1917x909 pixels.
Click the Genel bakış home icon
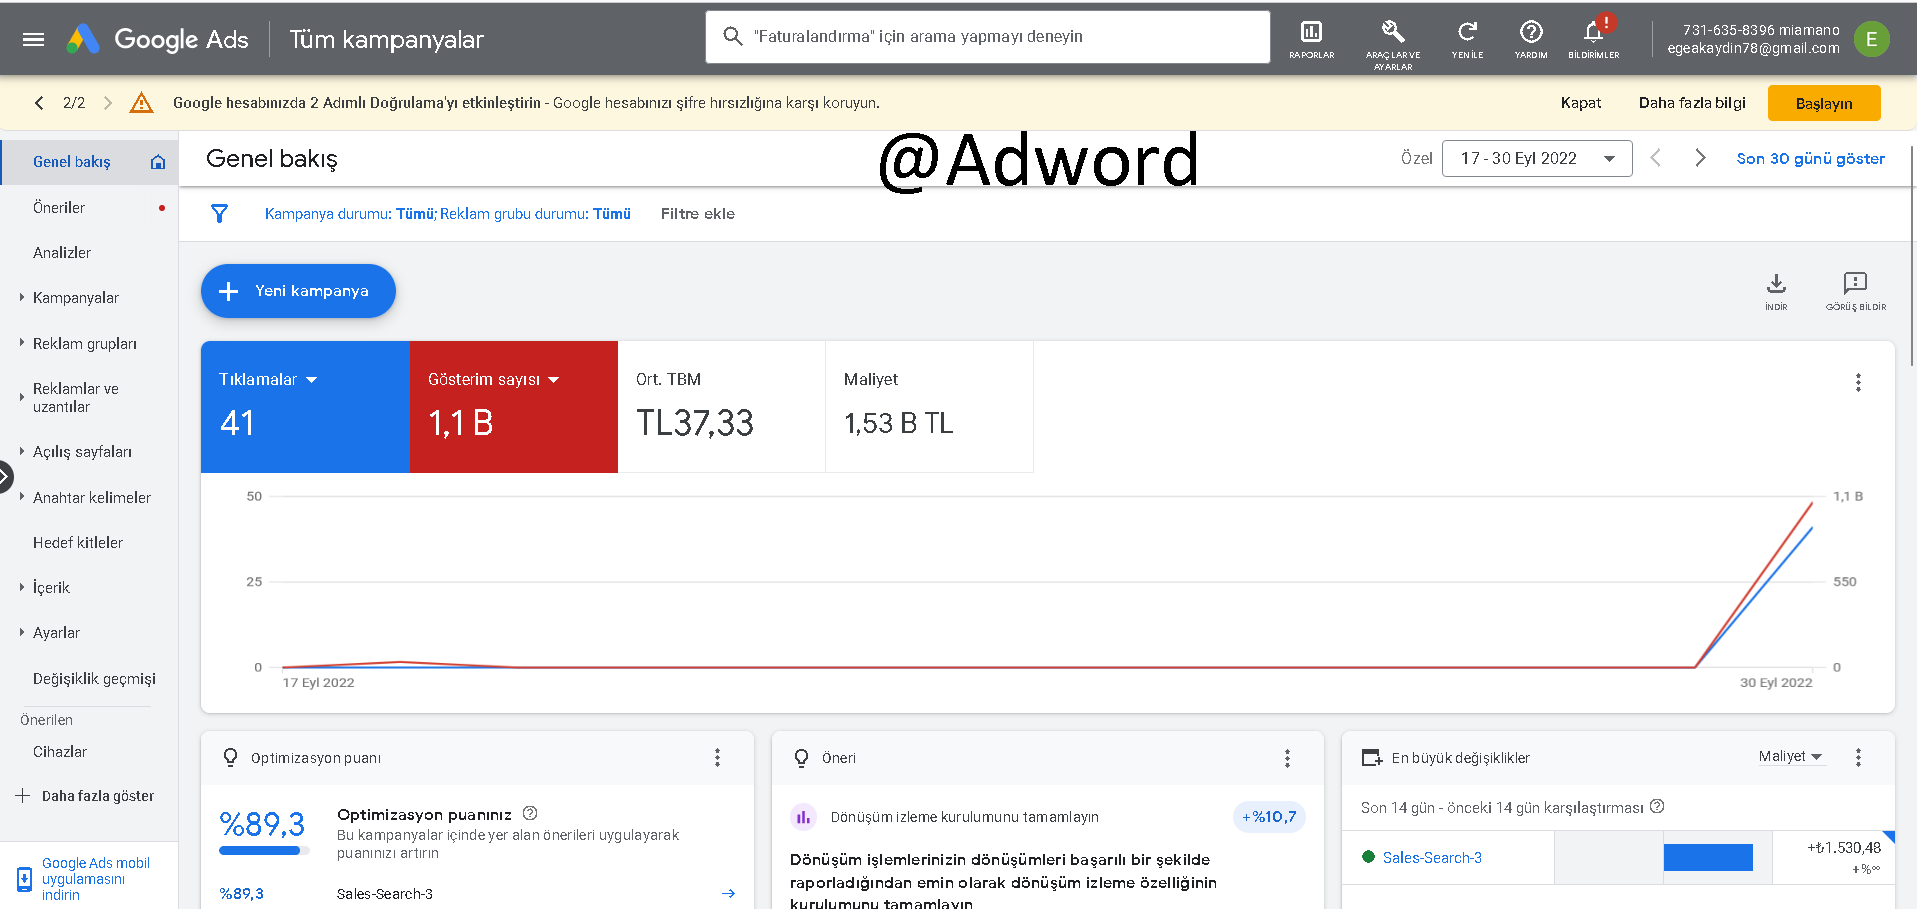coord(158,162)
